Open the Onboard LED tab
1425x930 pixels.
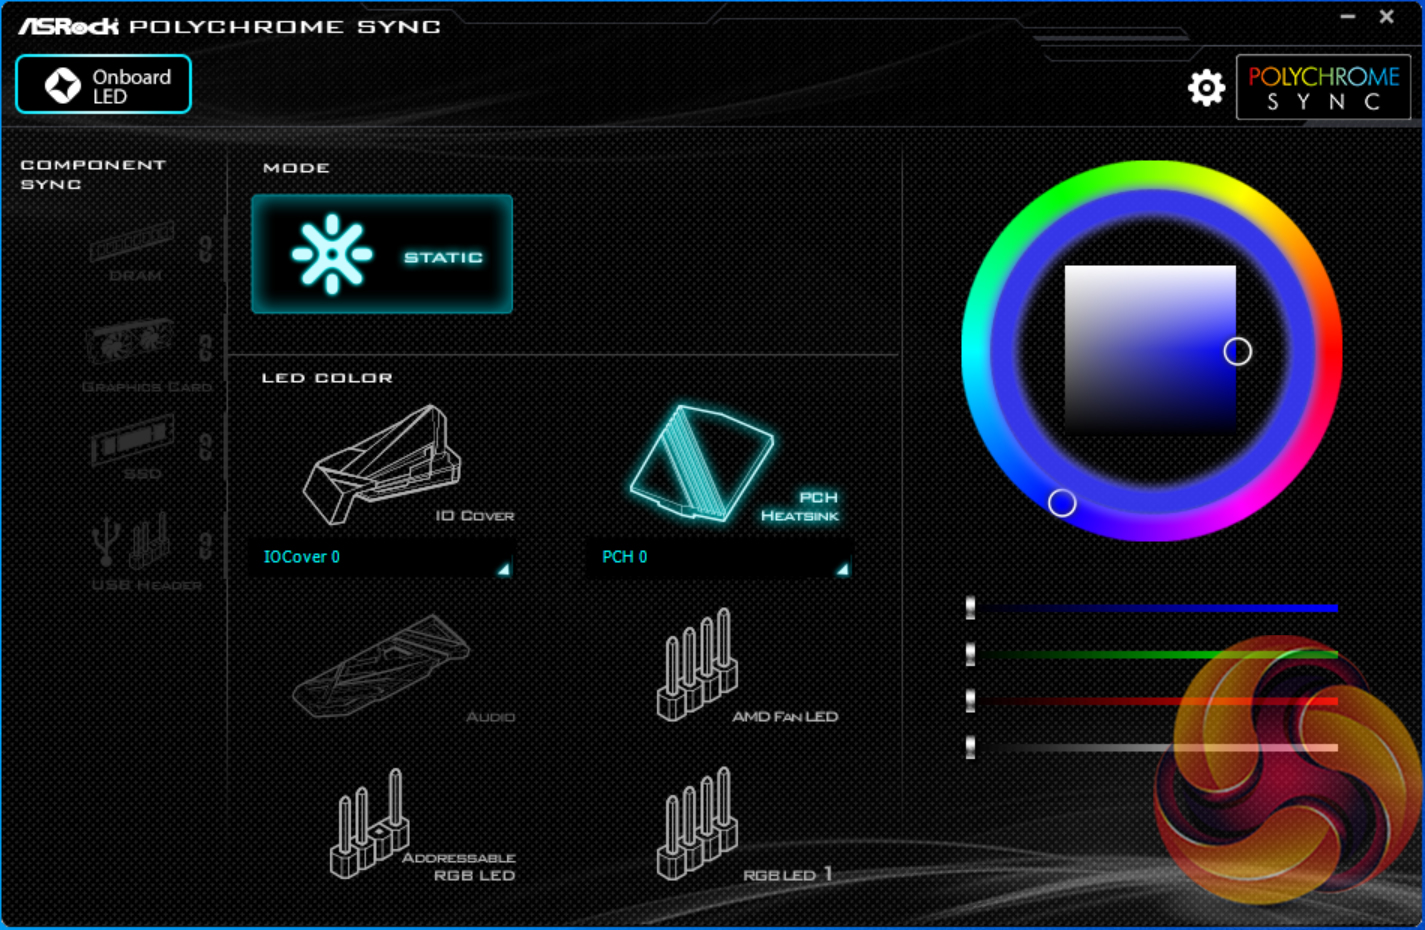103,85
